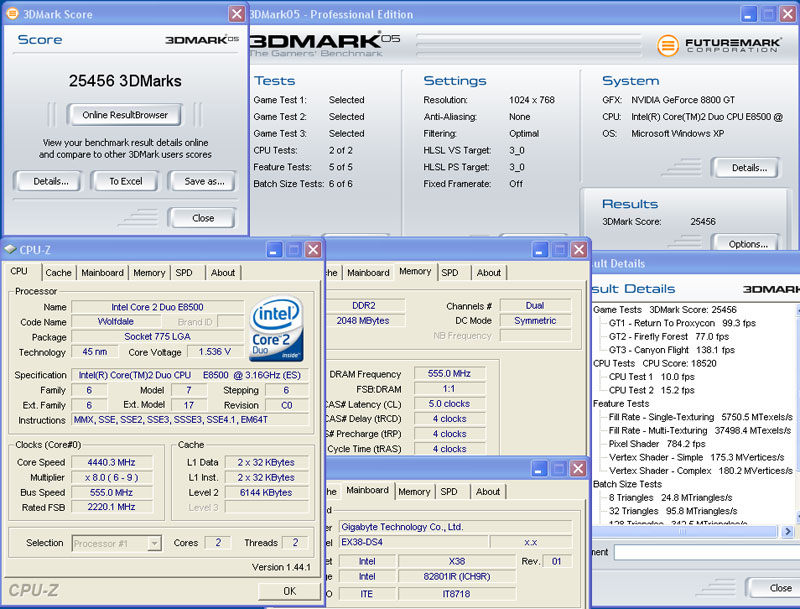Viewport: 800px width, 609px height.
Task: Close the 3DMark05 main window
Action: [788, 14]
